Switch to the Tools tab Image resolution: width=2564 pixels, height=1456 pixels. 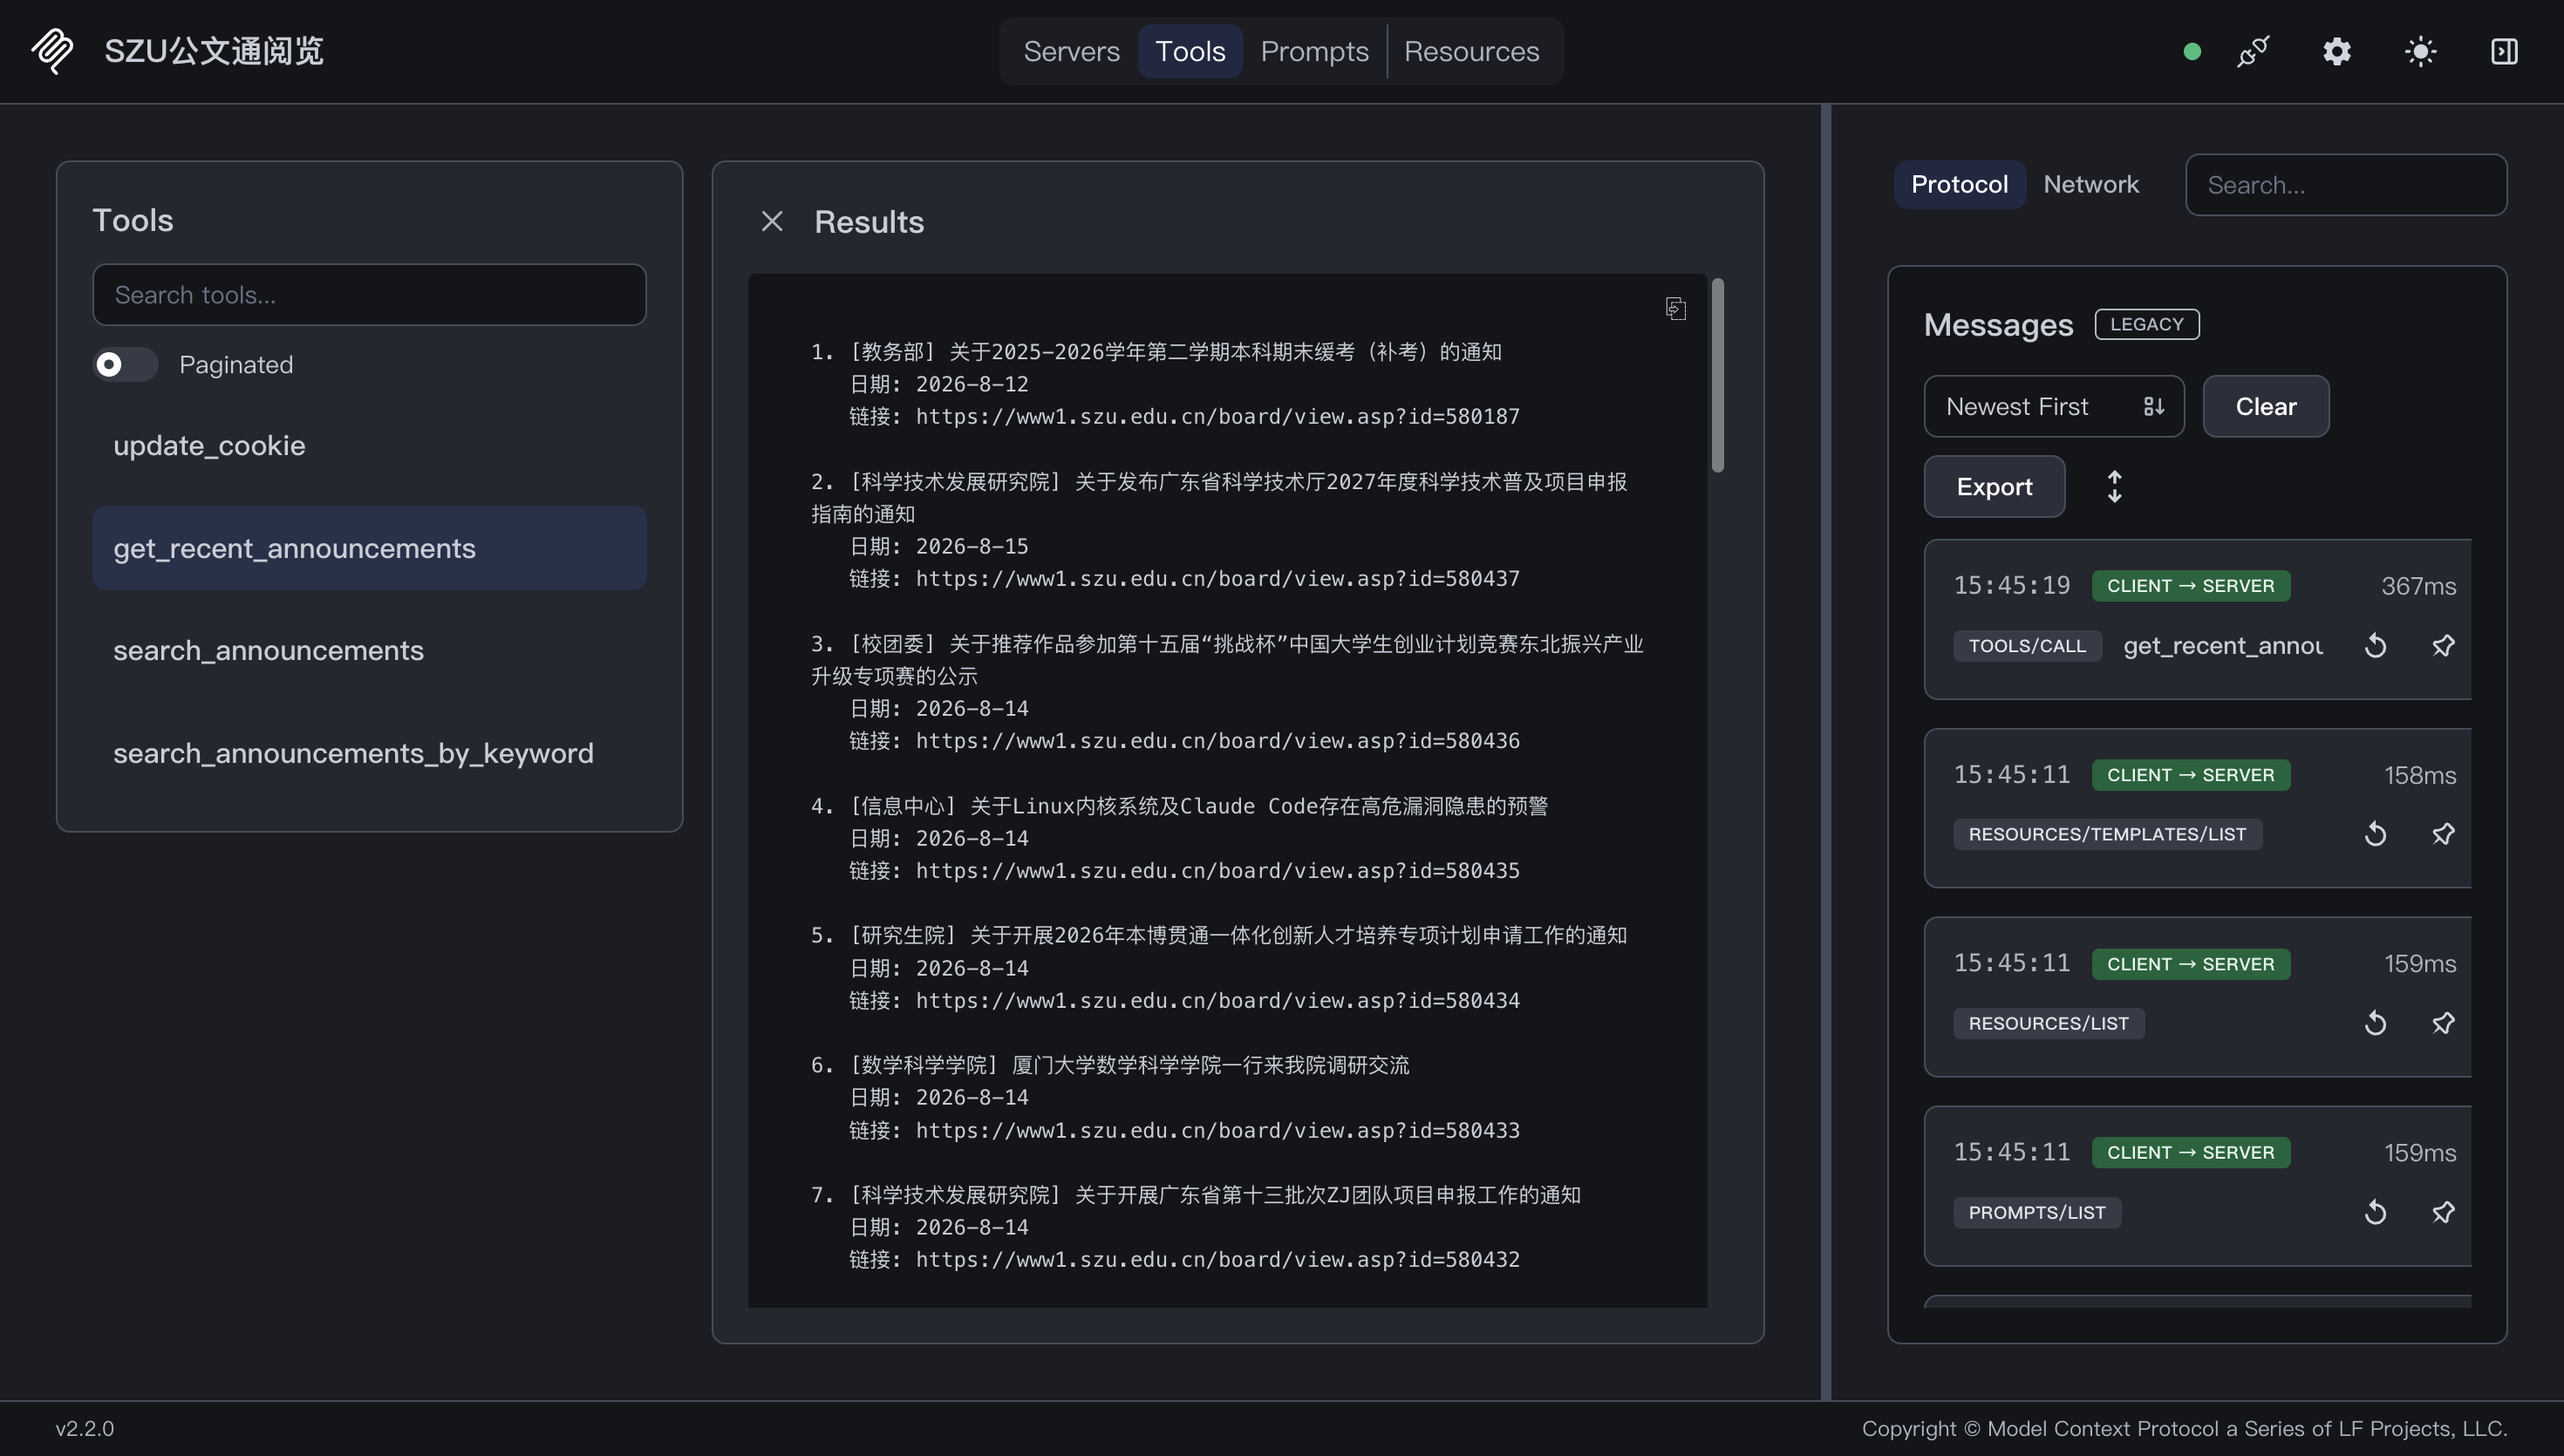[x=1190, y=51]
